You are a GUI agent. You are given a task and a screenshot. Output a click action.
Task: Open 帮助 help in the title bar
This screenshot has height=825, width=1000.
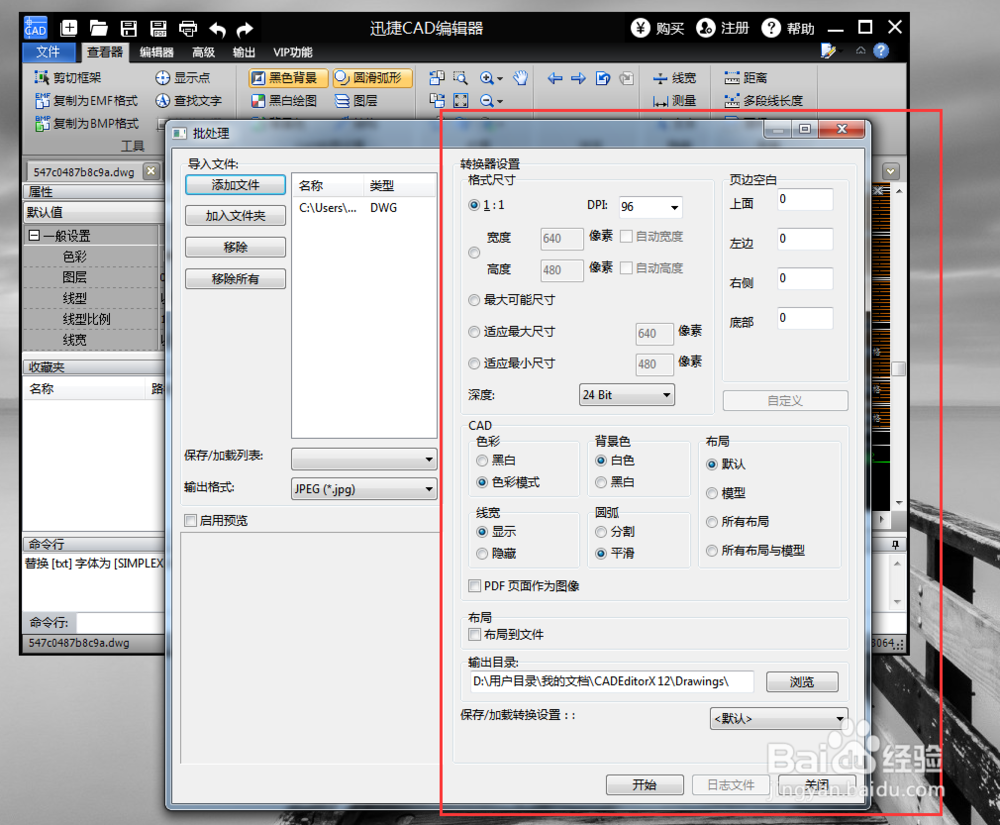coord(788,28)
